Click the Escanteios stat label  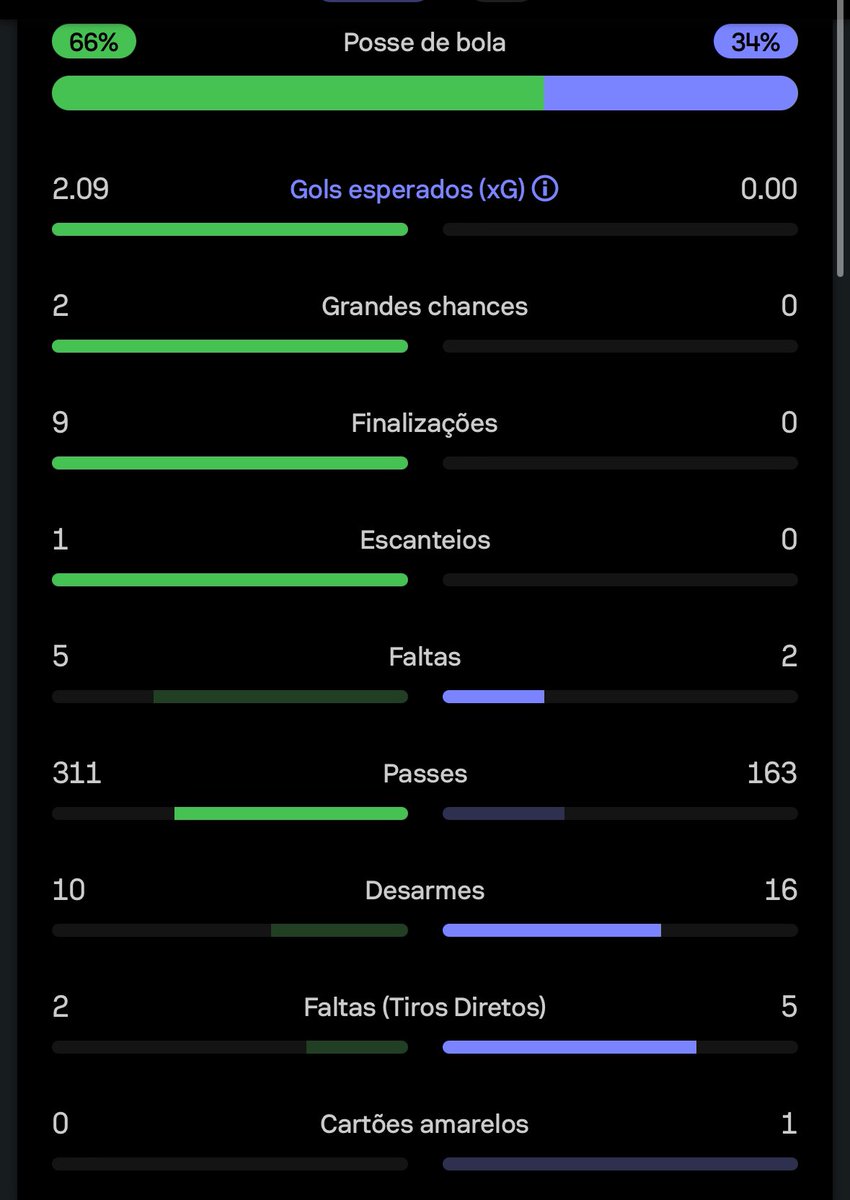(x=424, y=540)
